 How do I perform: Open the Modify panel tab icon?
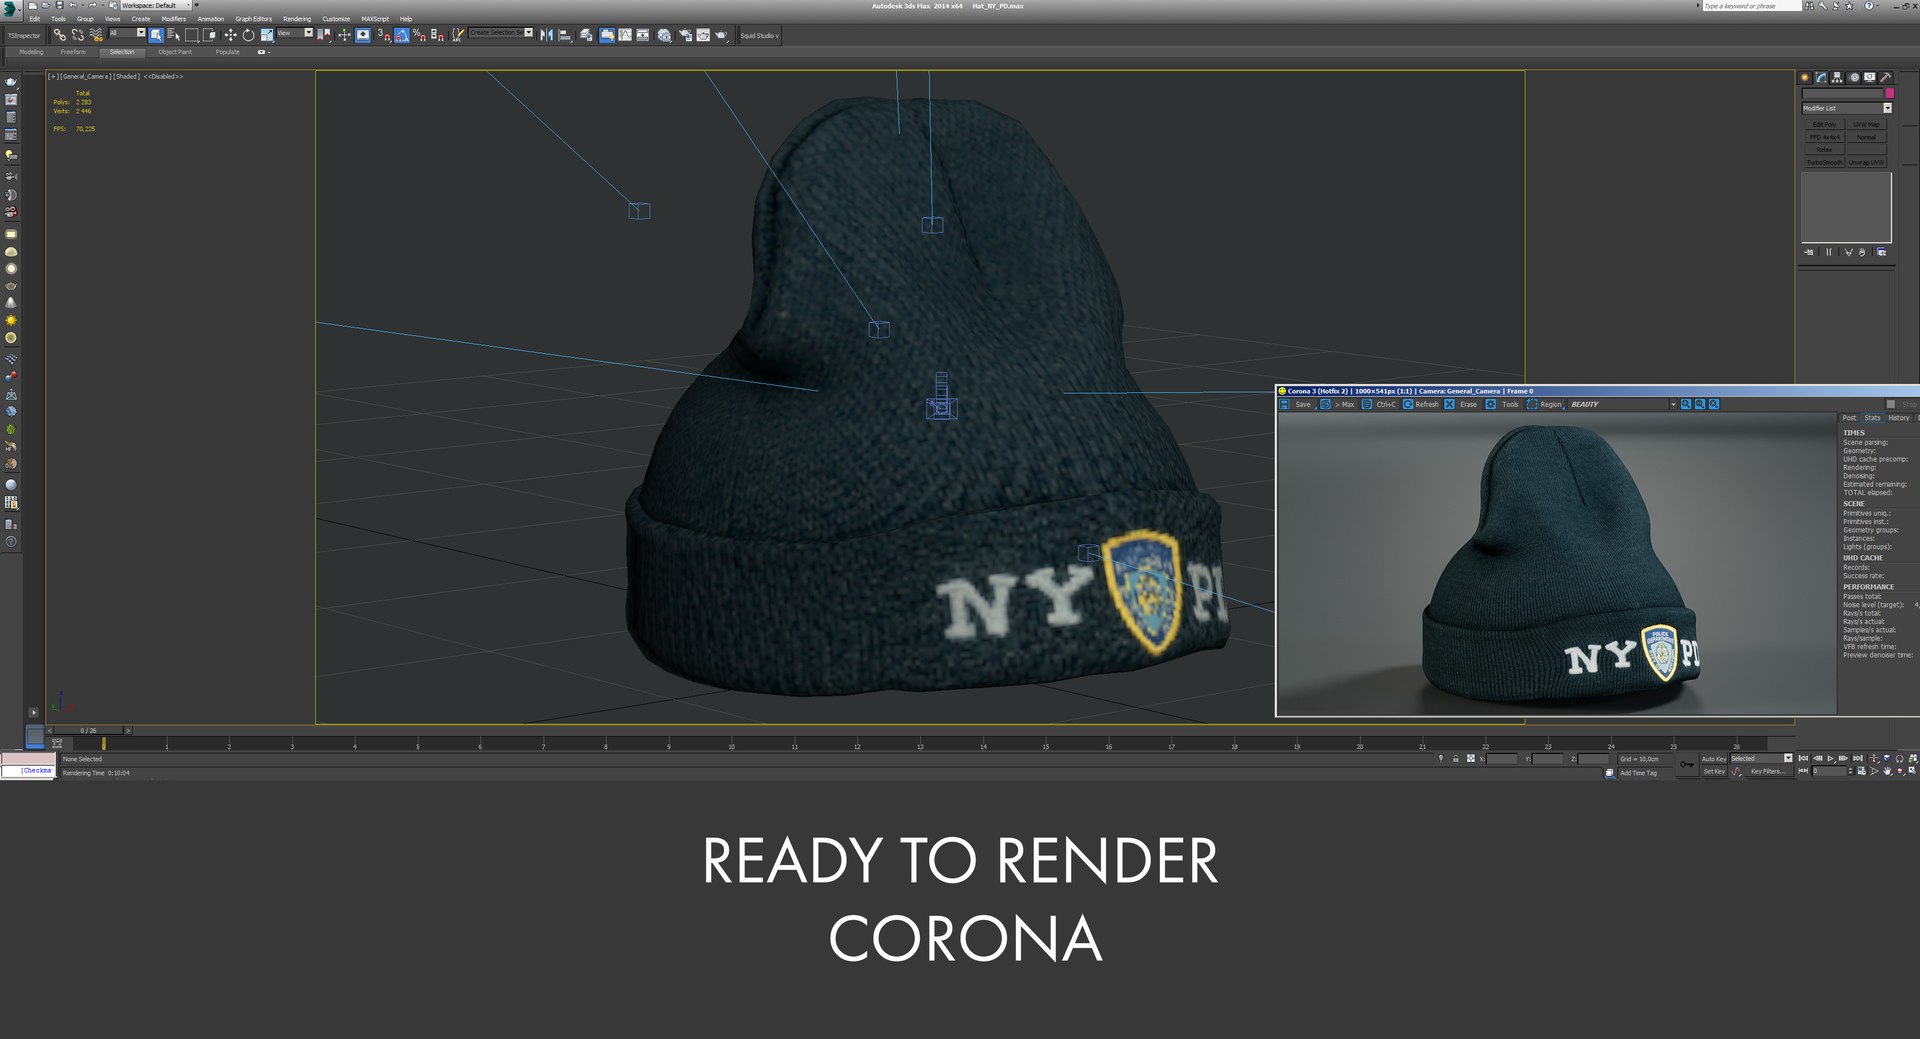point(1821,77)
